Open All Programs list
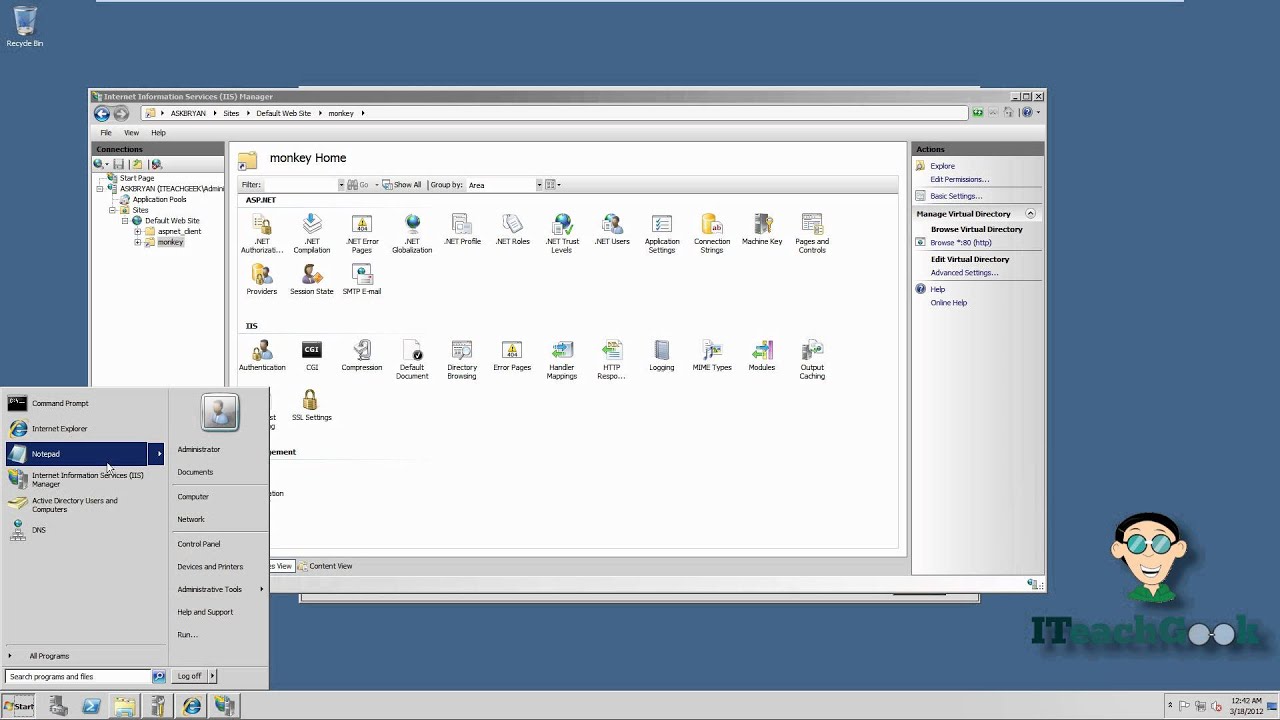The image size is (1280, 720). tap(49, 656)
